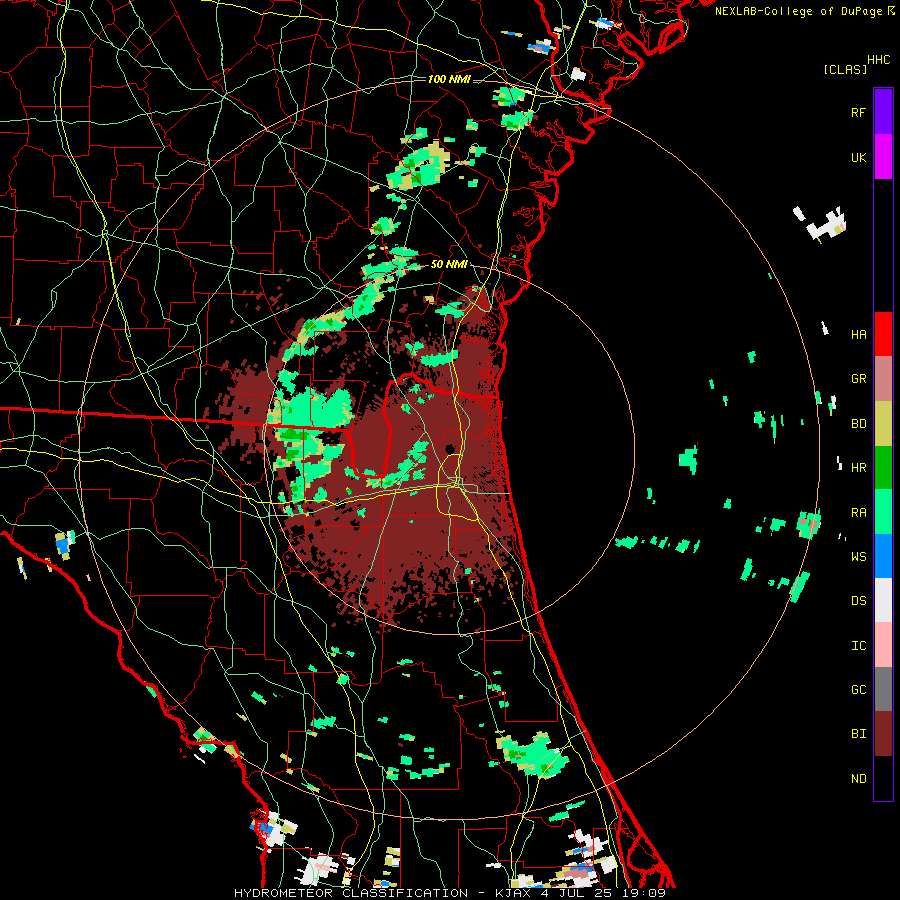Click the 'HYDROMETEOR CLASSIFICATION' caption text
This screenshot has width=900, height=900.
(x=350, y=893)
